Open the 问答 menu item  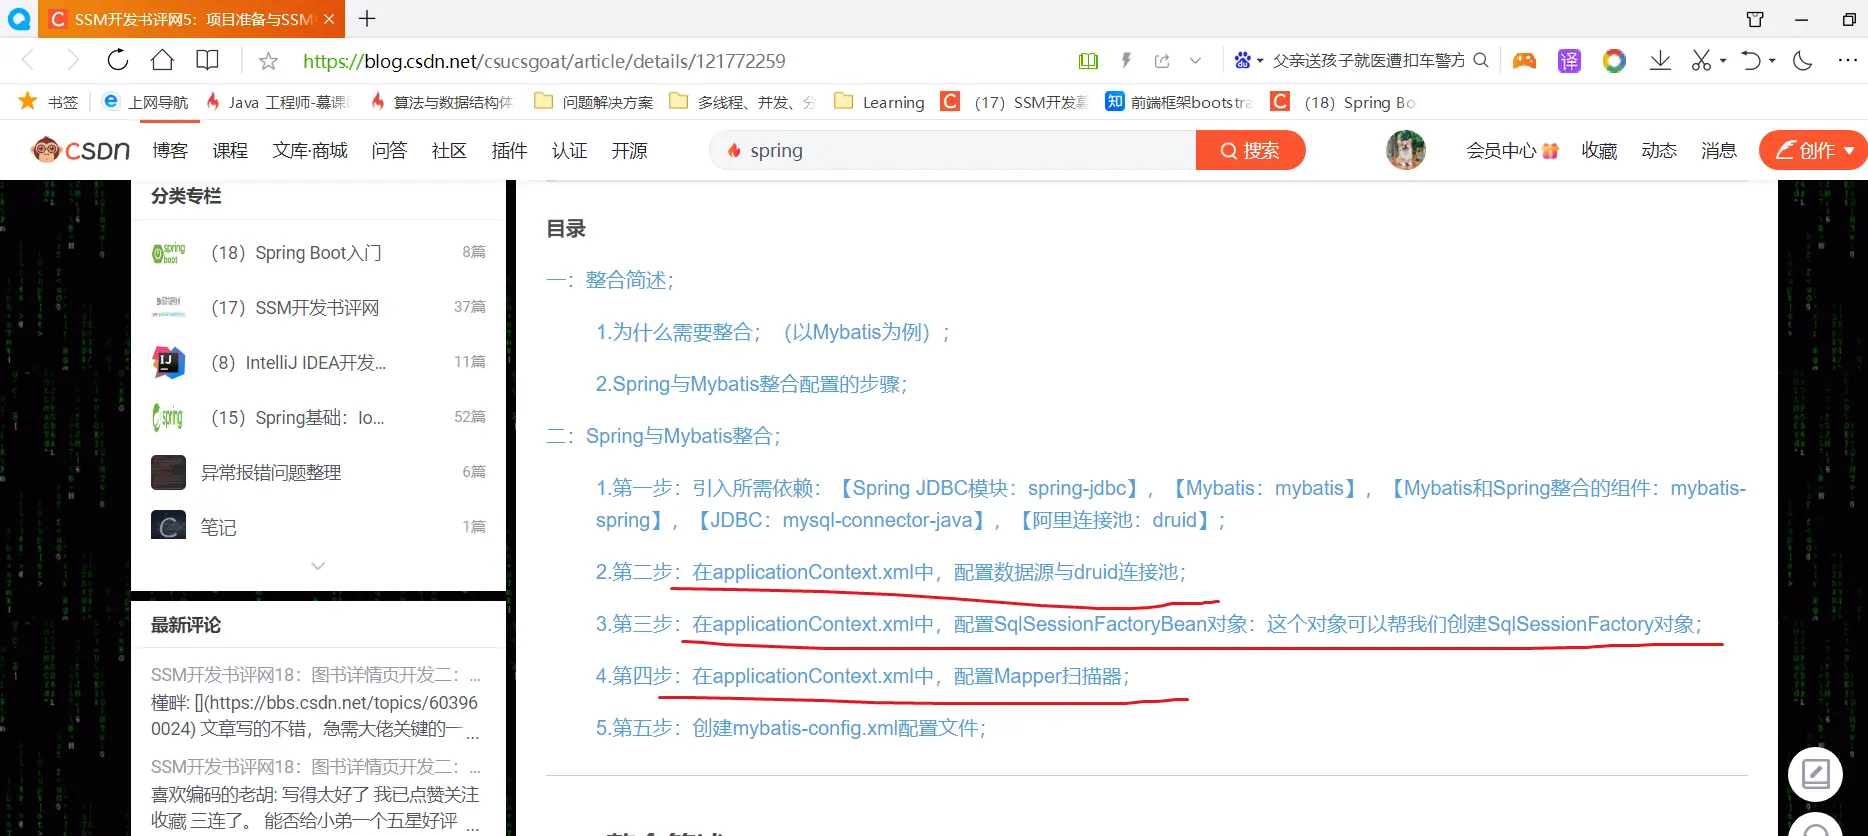389,150
